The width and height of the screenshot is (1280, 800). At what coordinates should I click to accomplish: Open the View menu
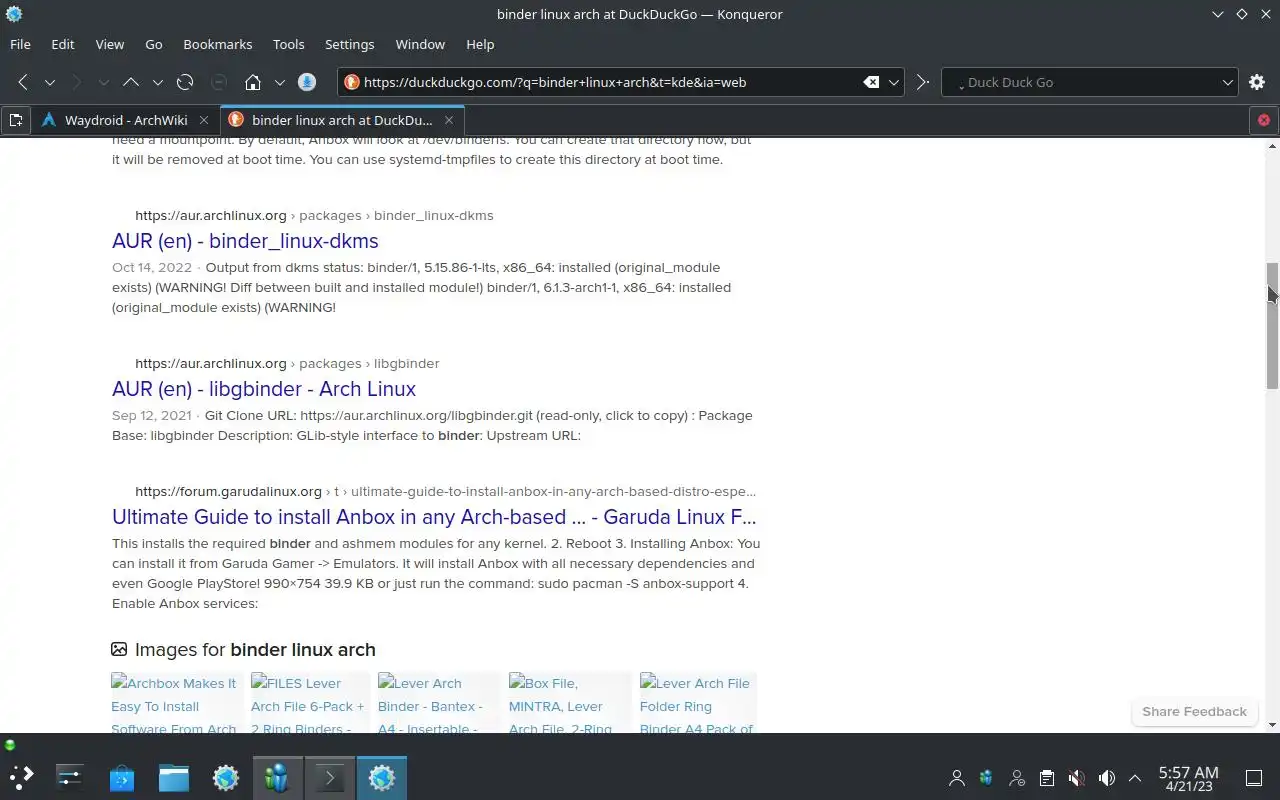[x=110, y=44]
